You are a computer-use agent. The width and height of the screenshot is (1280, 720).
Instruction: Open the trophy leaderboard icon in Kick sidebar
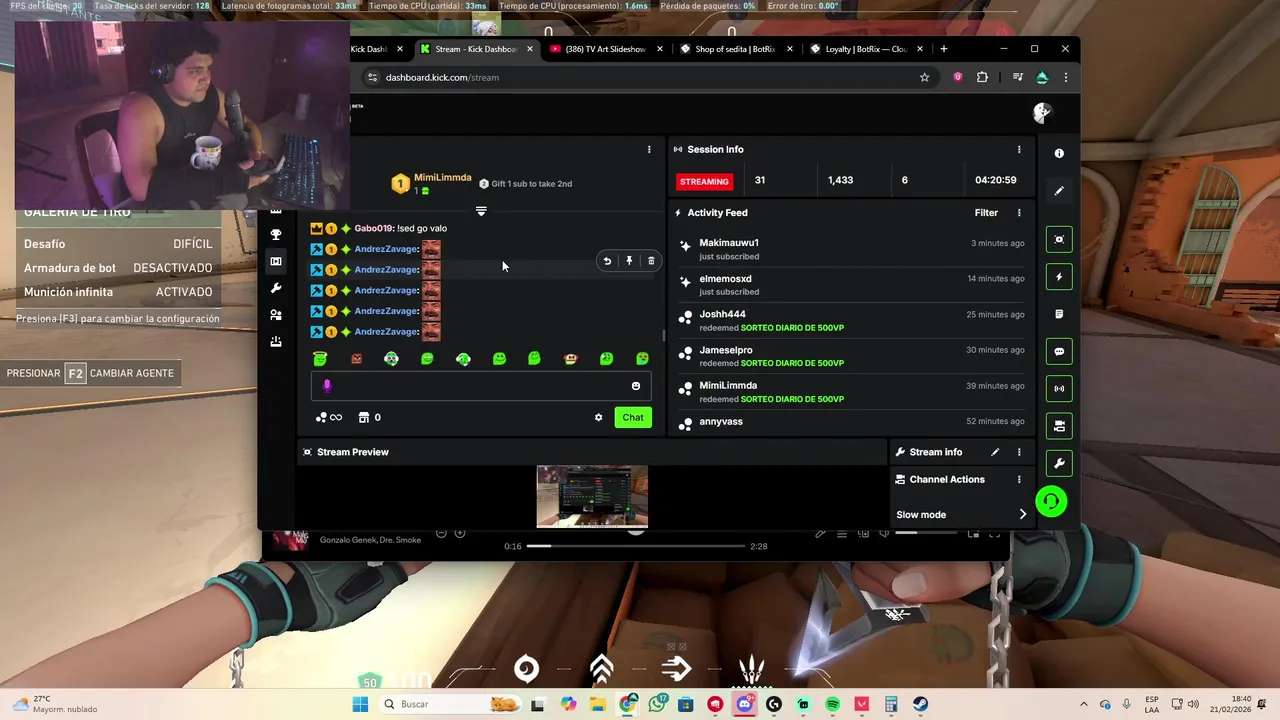point(276,234)
